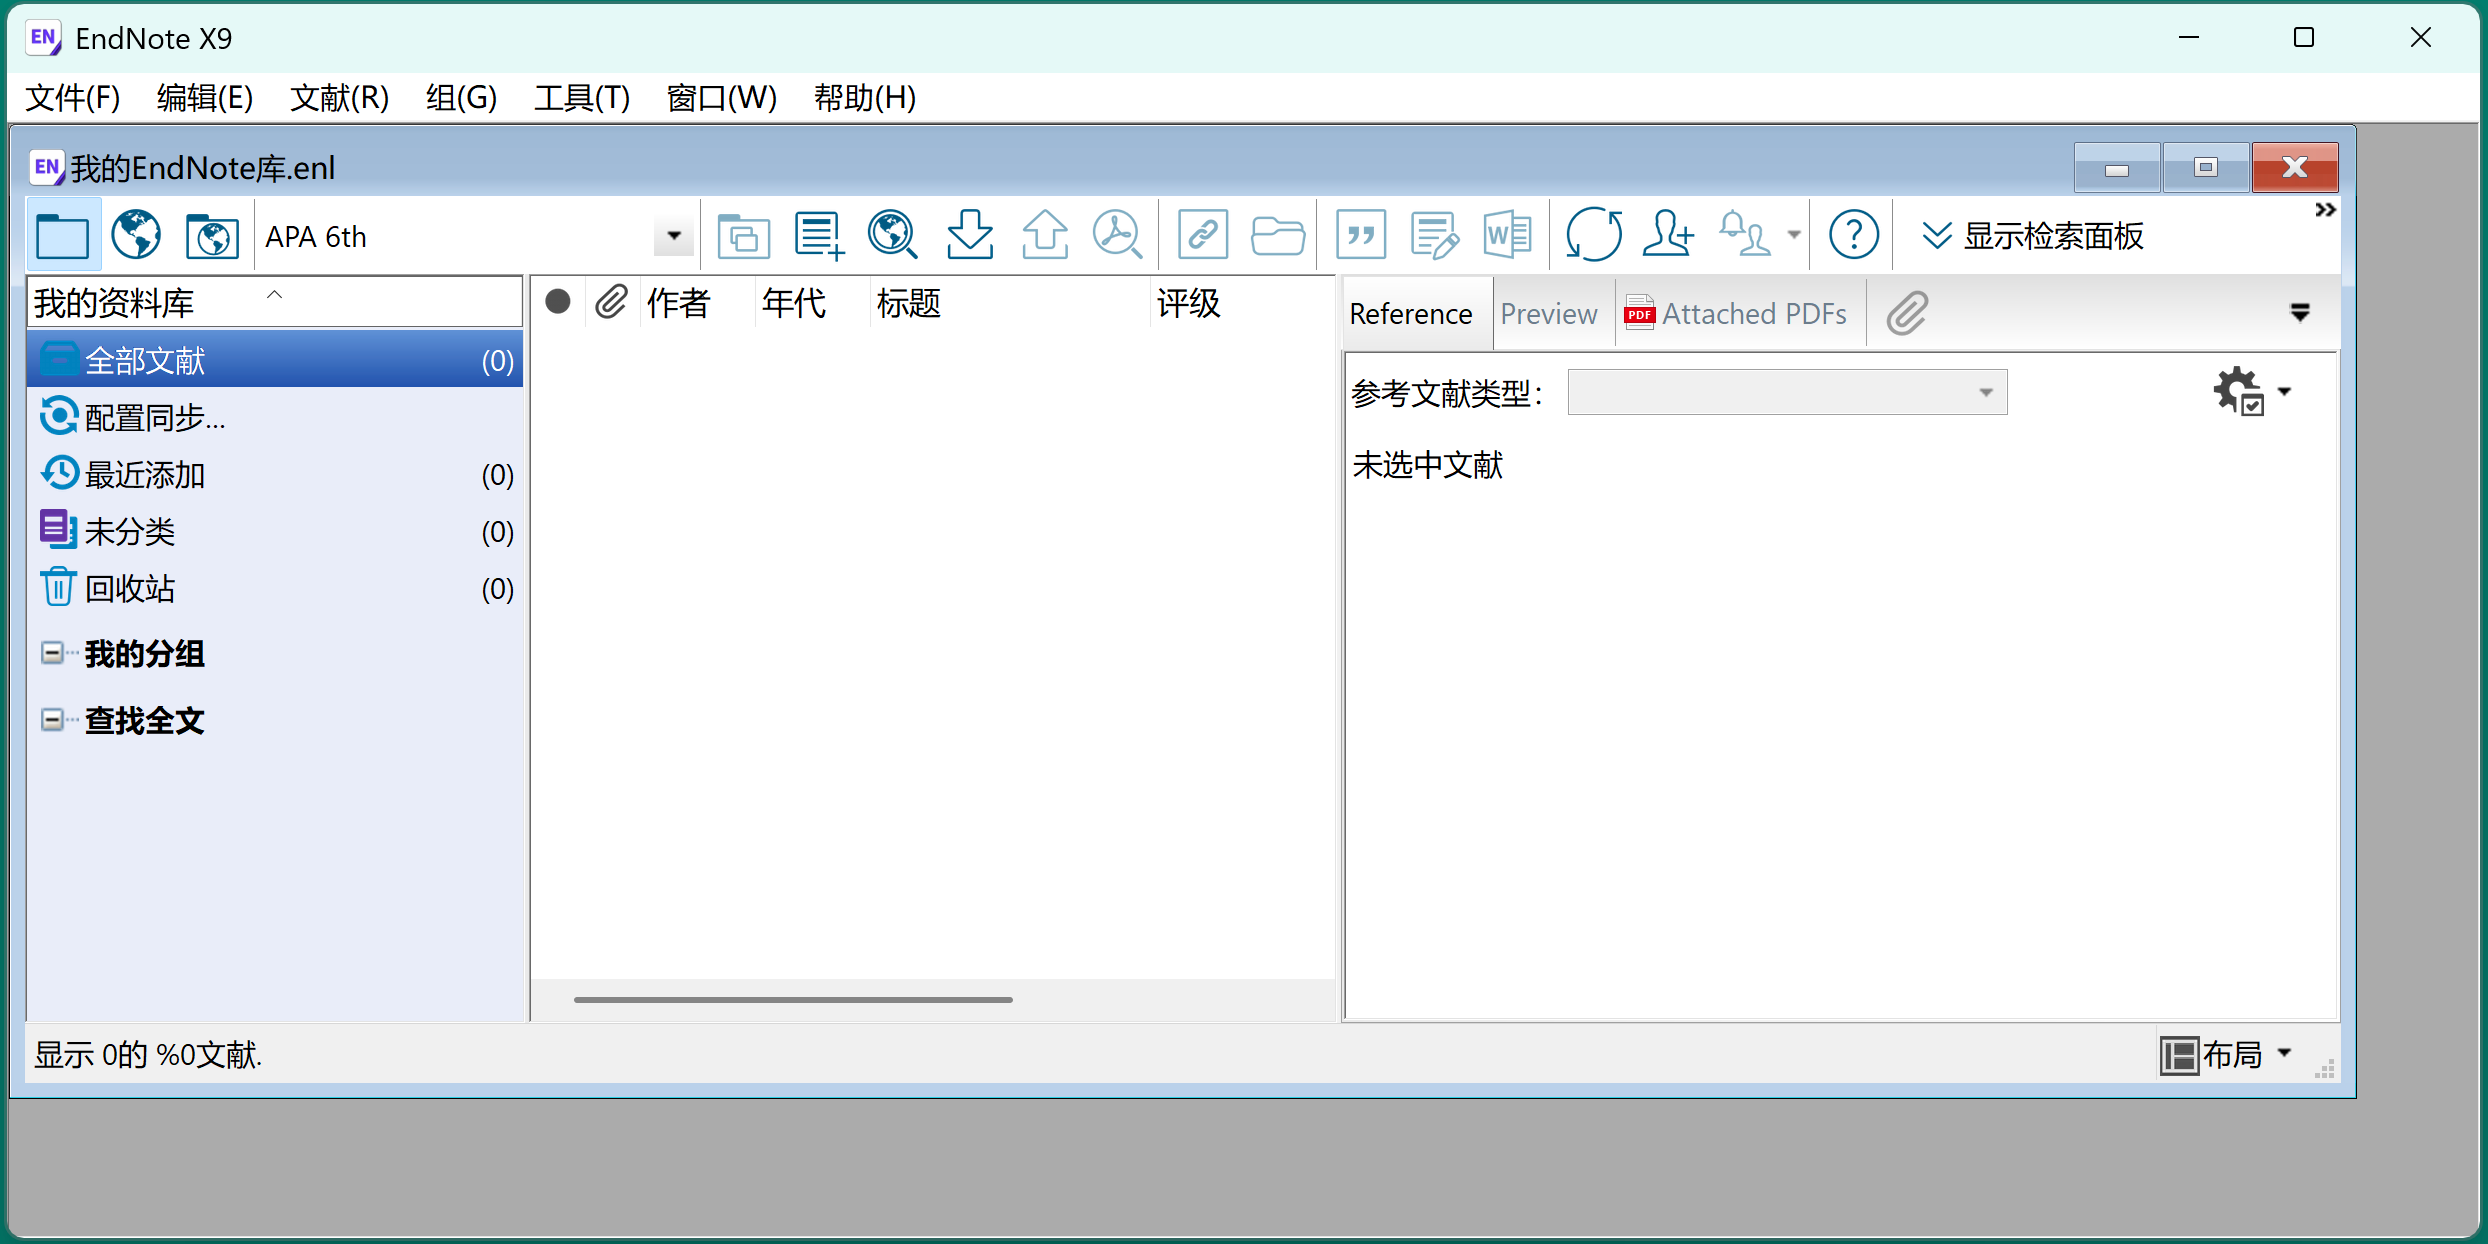
Task: Go to Word via the Word icon
Action: [x=1506, y=234]
